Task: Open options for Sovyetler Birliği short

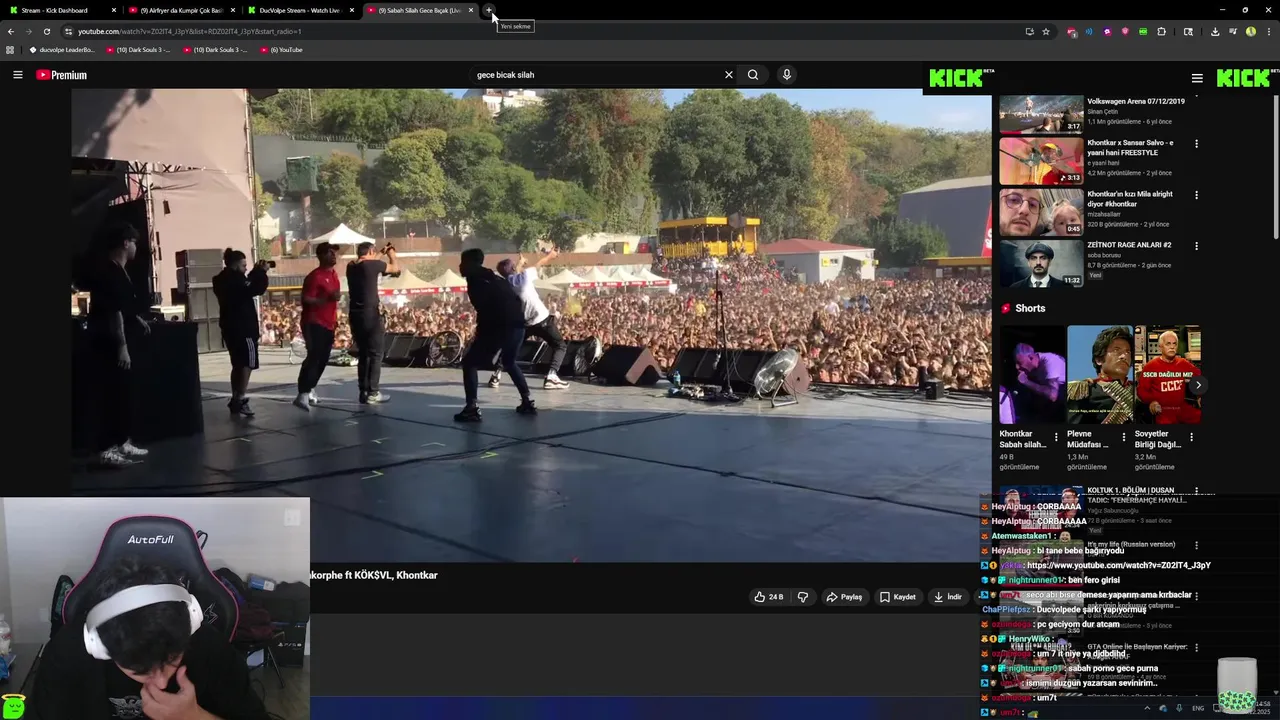Action: pyautogui.click(x=1191, y=437)
